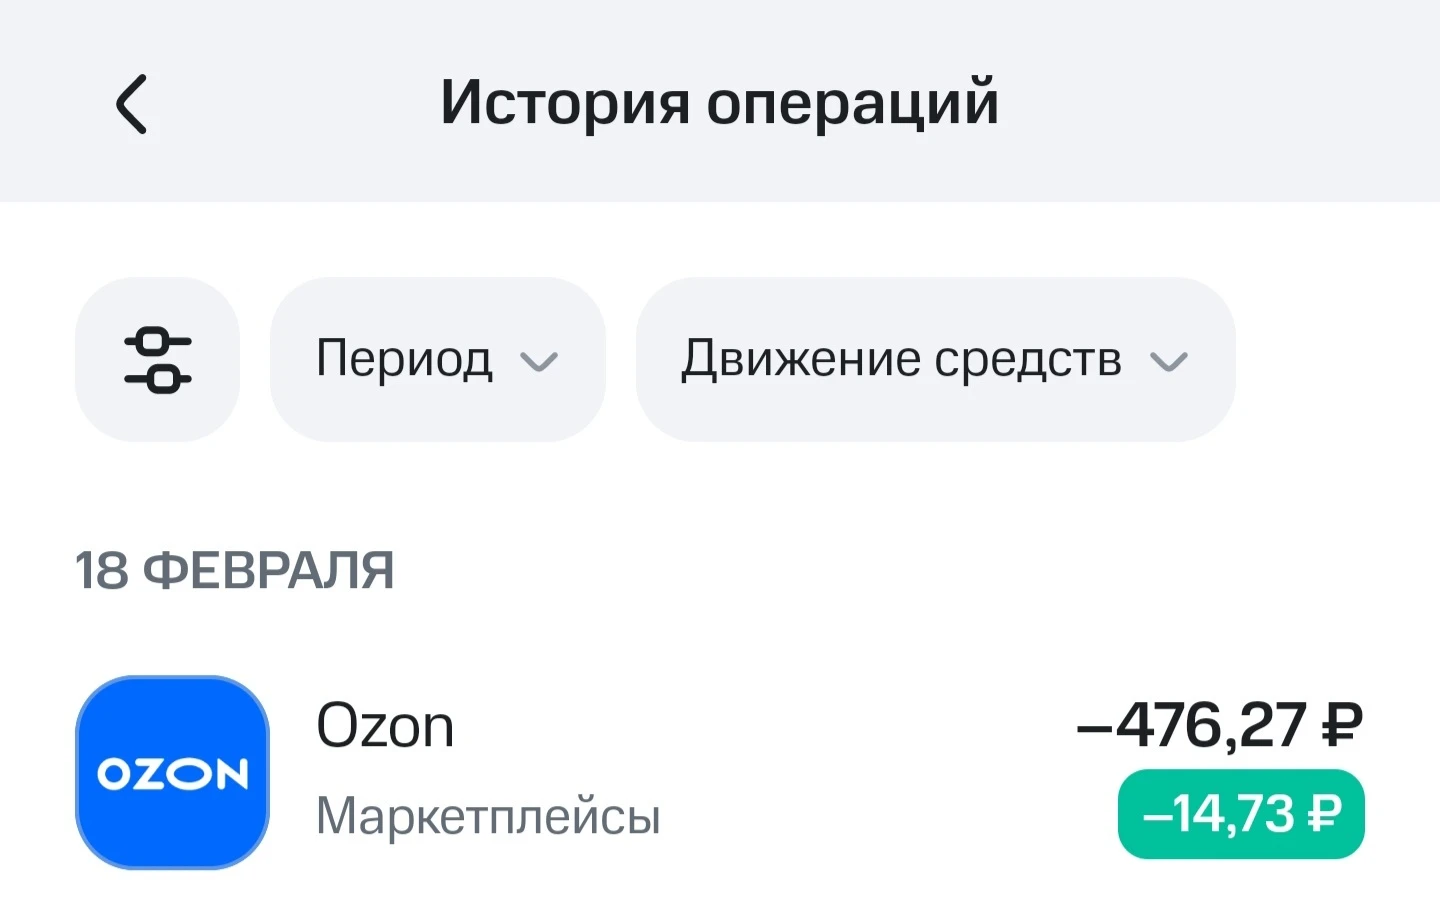Tap the word средств in filter chip
The height and width of the screenshot is (918, 1440).
[x=1028, y=358]
